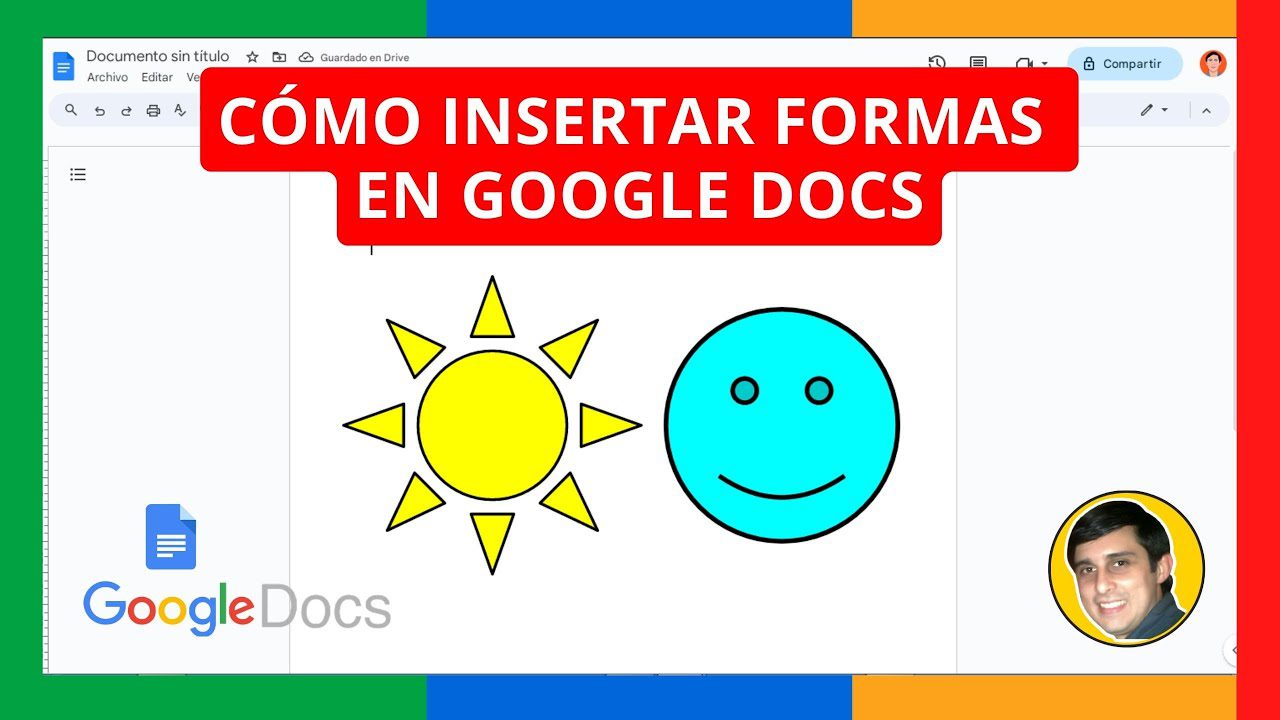Click the Undo icon
This screenshot has width=1280, height=720.
coord(98,110)
